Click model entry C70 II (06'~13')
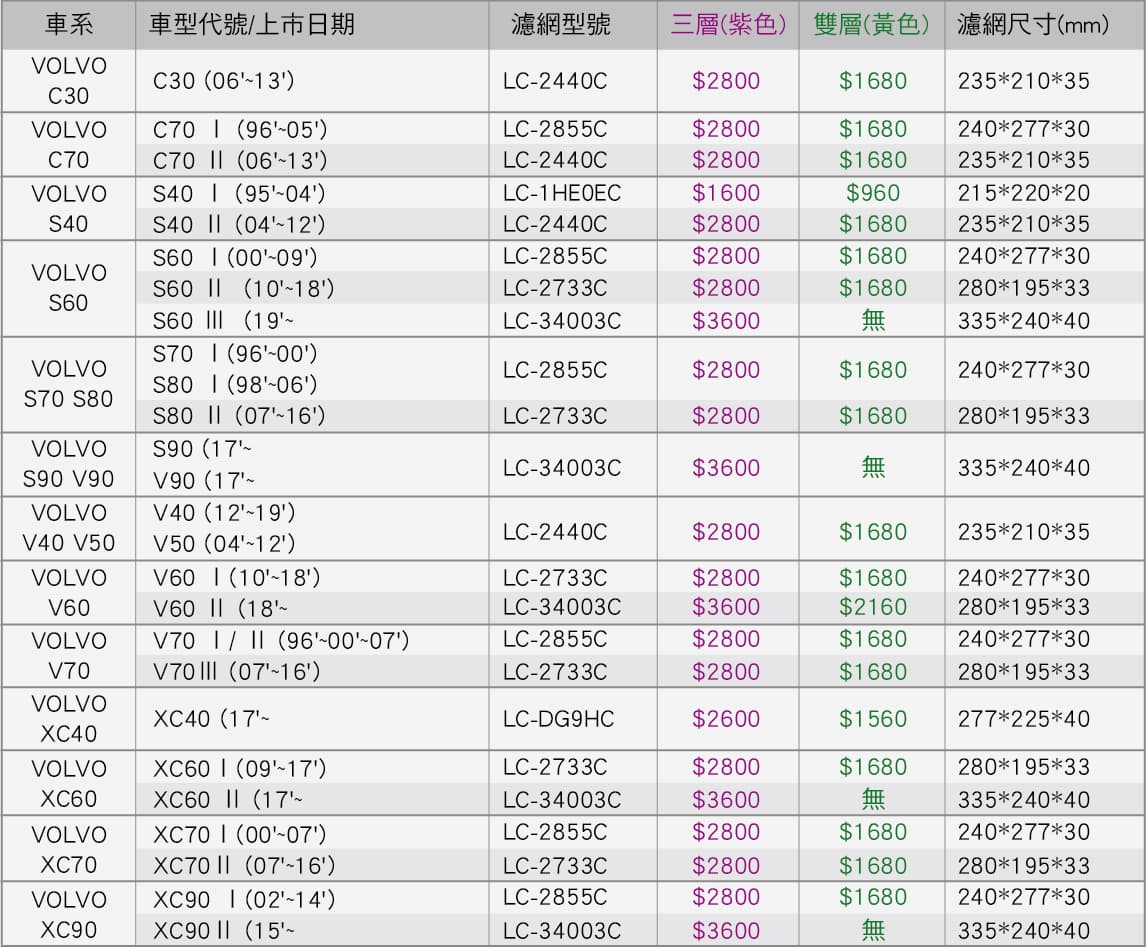The image size is (1146, 947). pyautogui.click(x=240, y=160)
